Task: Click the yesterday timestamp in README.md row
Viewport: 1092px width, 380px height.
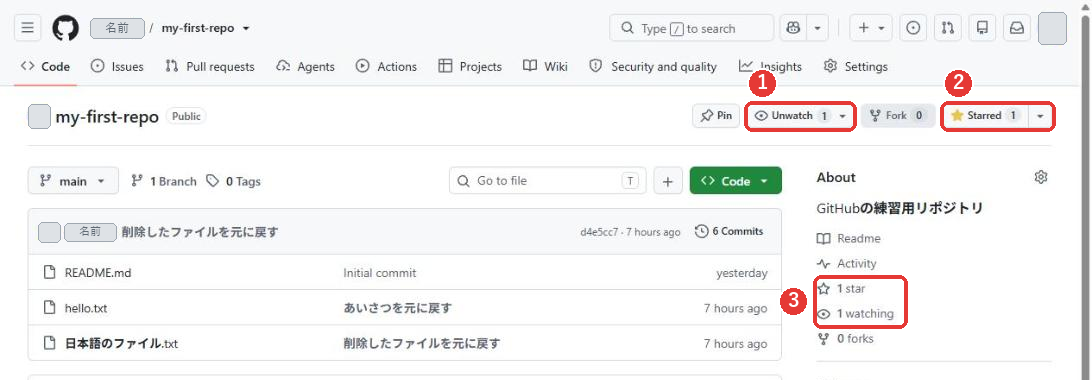Action: pyautogui.click(x=742, y=273)
